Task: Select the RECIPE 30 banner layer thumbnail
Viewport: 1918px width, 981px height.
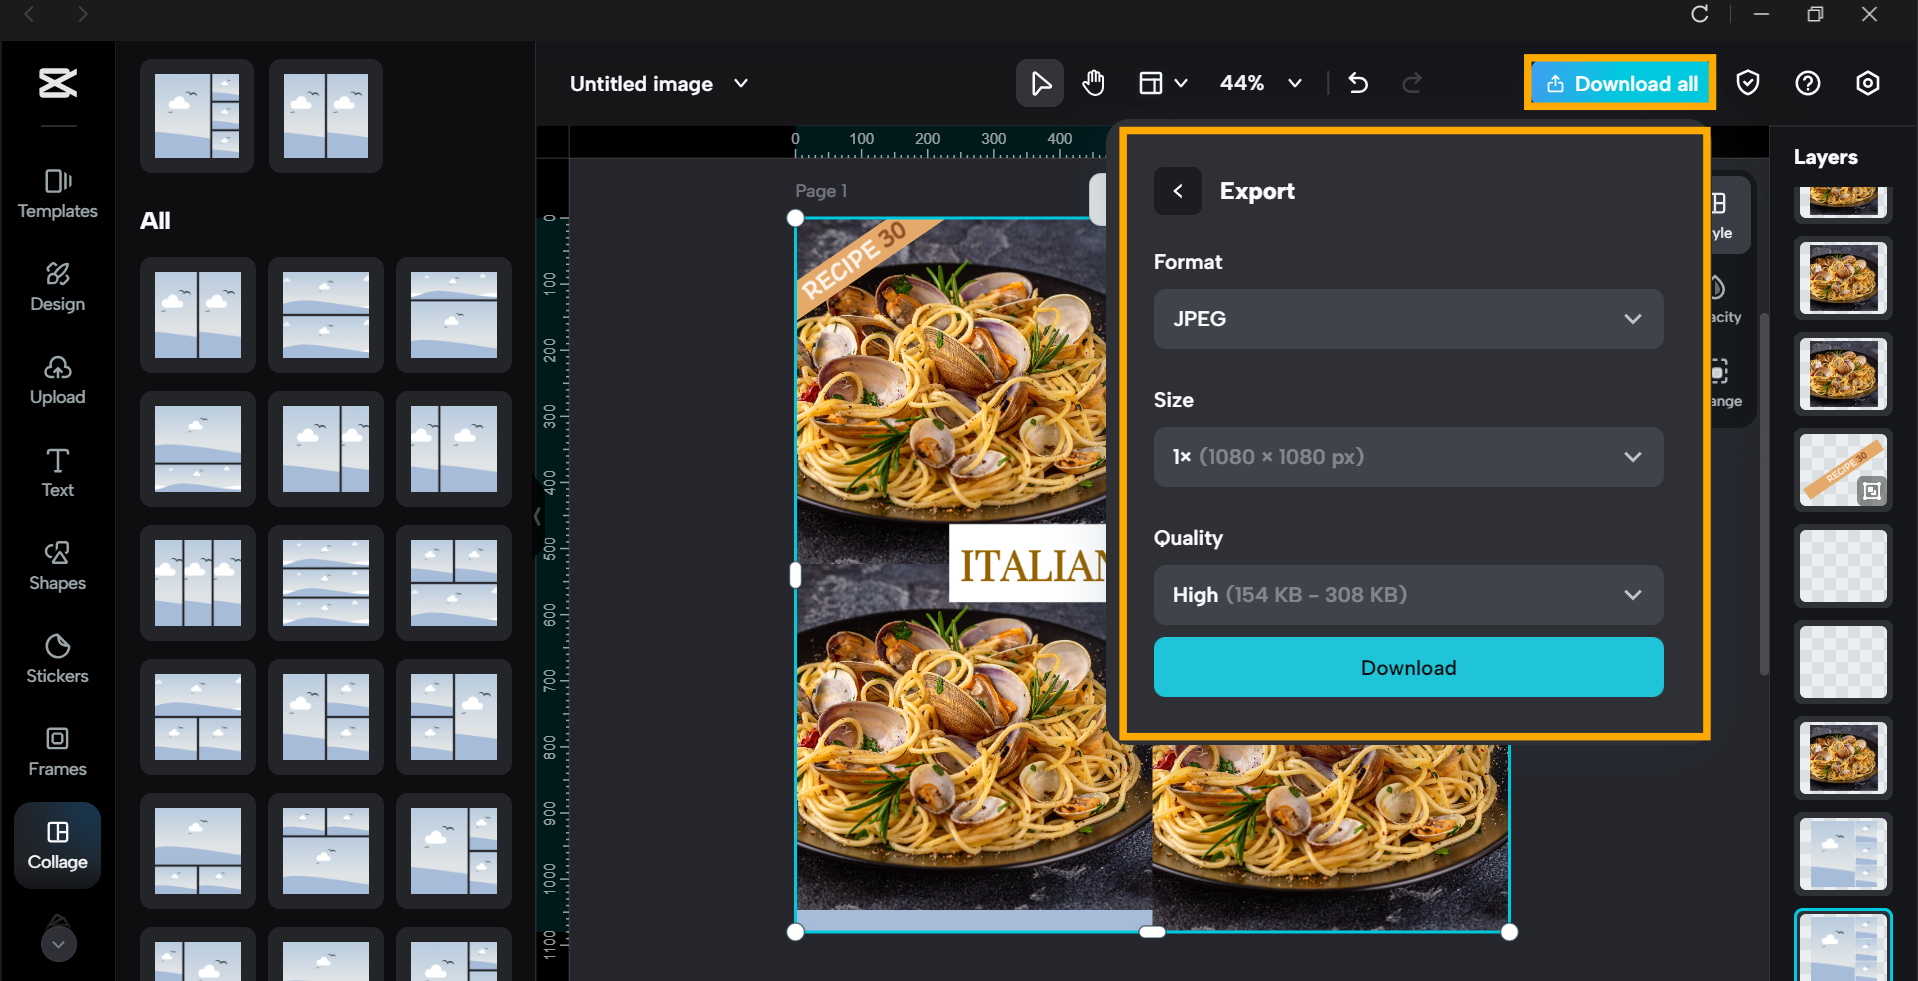Action: 1843,470
